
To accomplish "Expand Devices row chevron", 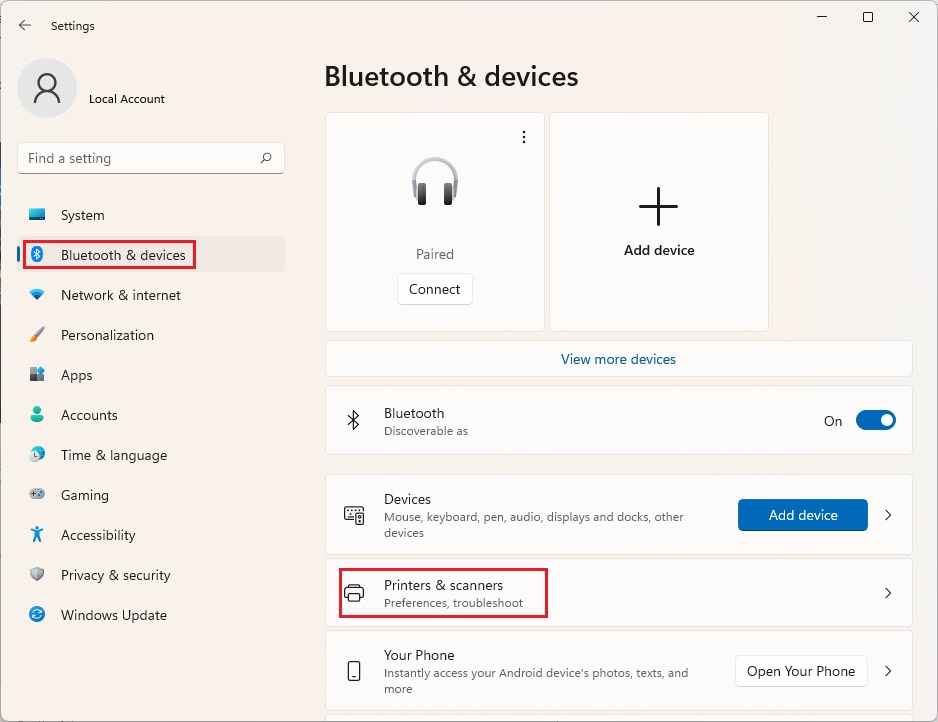I will (888, 515).
